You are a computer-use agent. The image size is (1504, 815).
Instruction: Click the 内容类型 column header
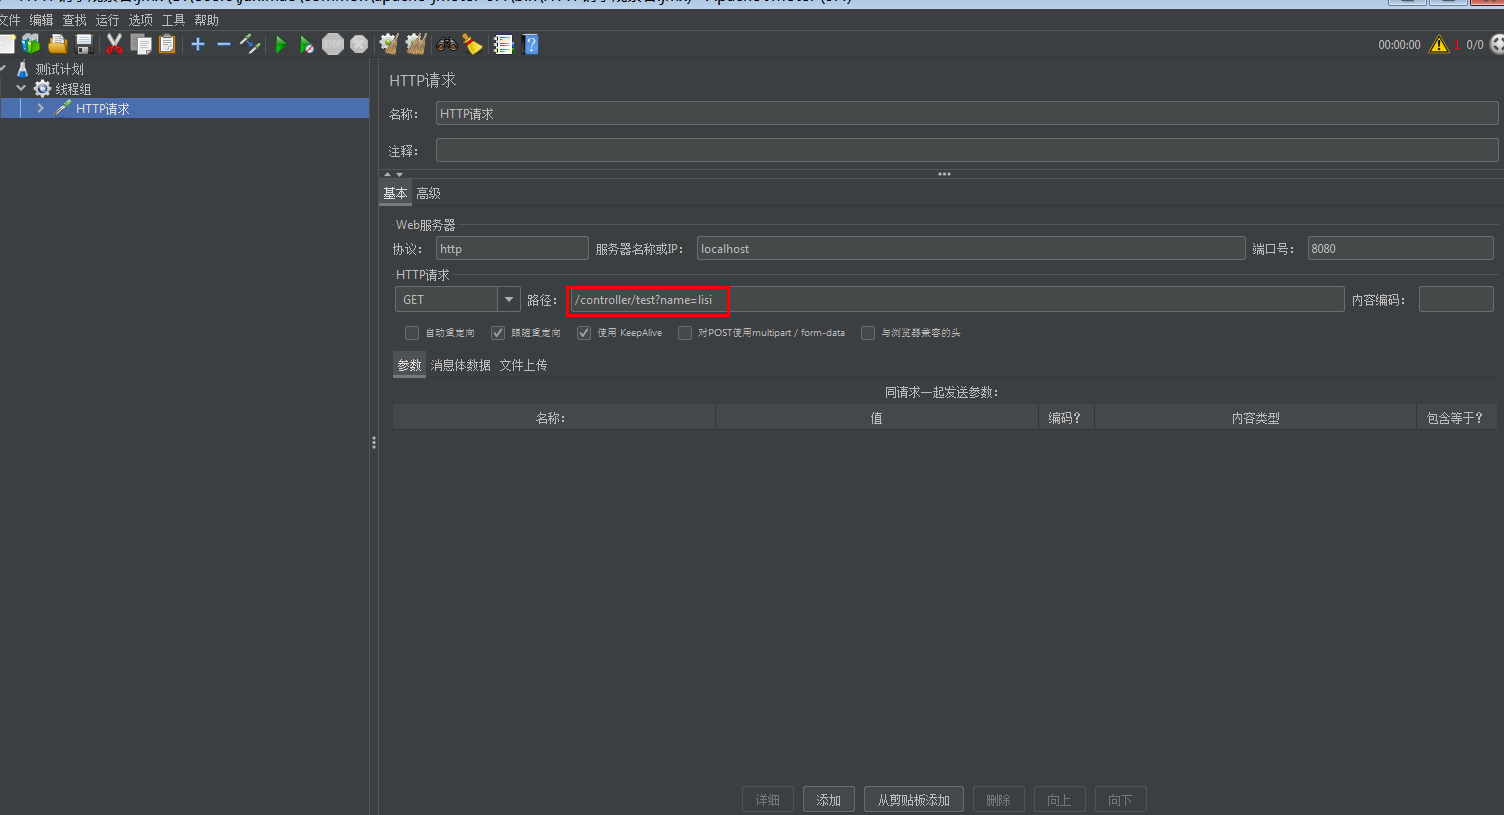[1256, 418]
